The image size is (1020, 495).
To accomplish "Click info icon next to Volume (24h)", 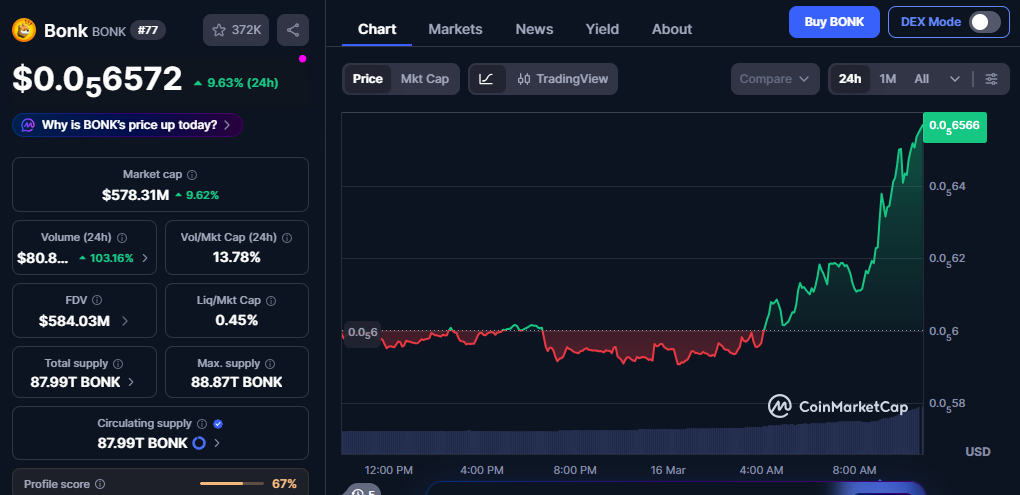I will tap(122, 238).
